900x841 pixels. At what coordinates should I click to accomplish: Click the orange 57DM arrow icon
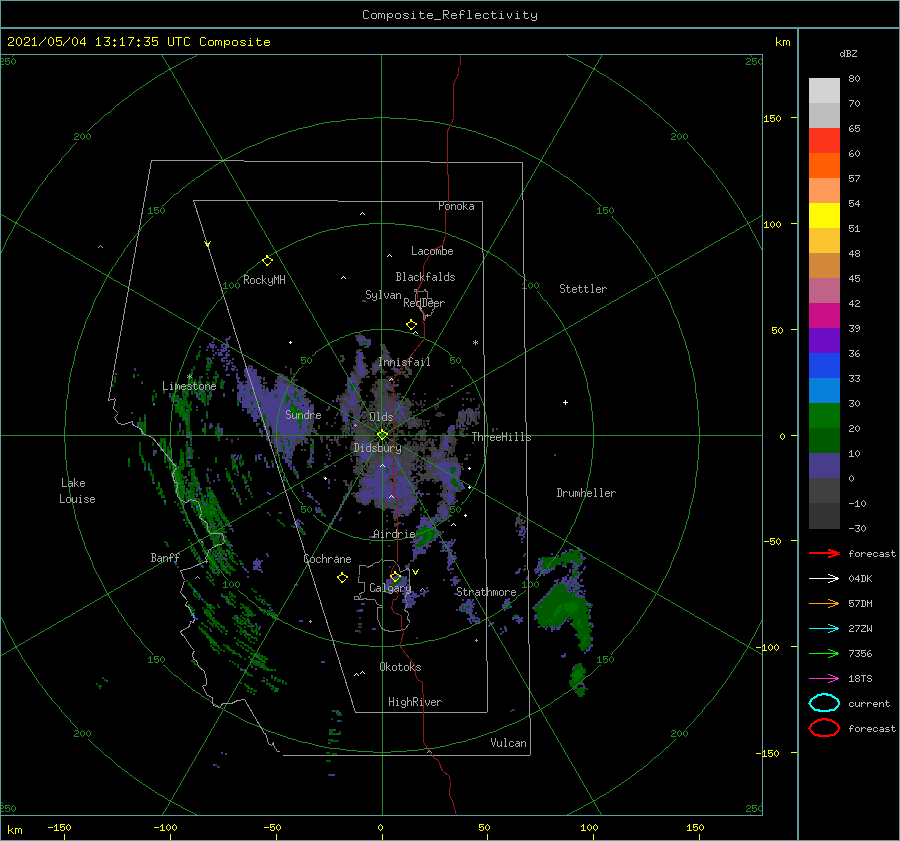pos(824,603)
